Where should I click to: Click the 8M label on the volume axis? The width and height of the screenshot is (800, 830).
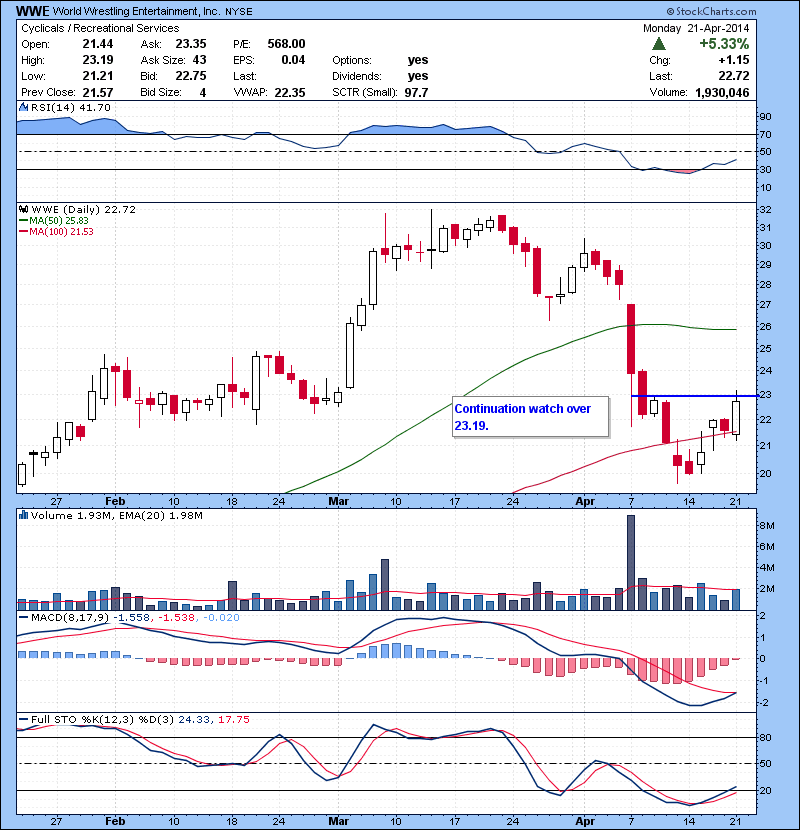(x=767, y=526)
